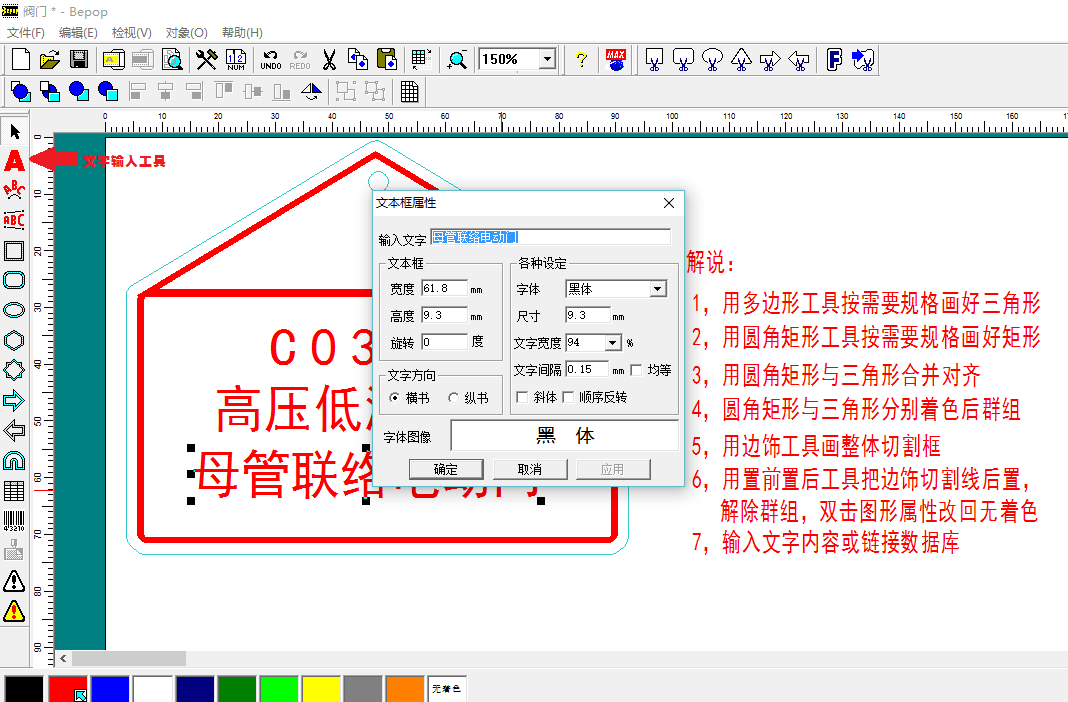Pick the black color swatch

coord(25,689)
